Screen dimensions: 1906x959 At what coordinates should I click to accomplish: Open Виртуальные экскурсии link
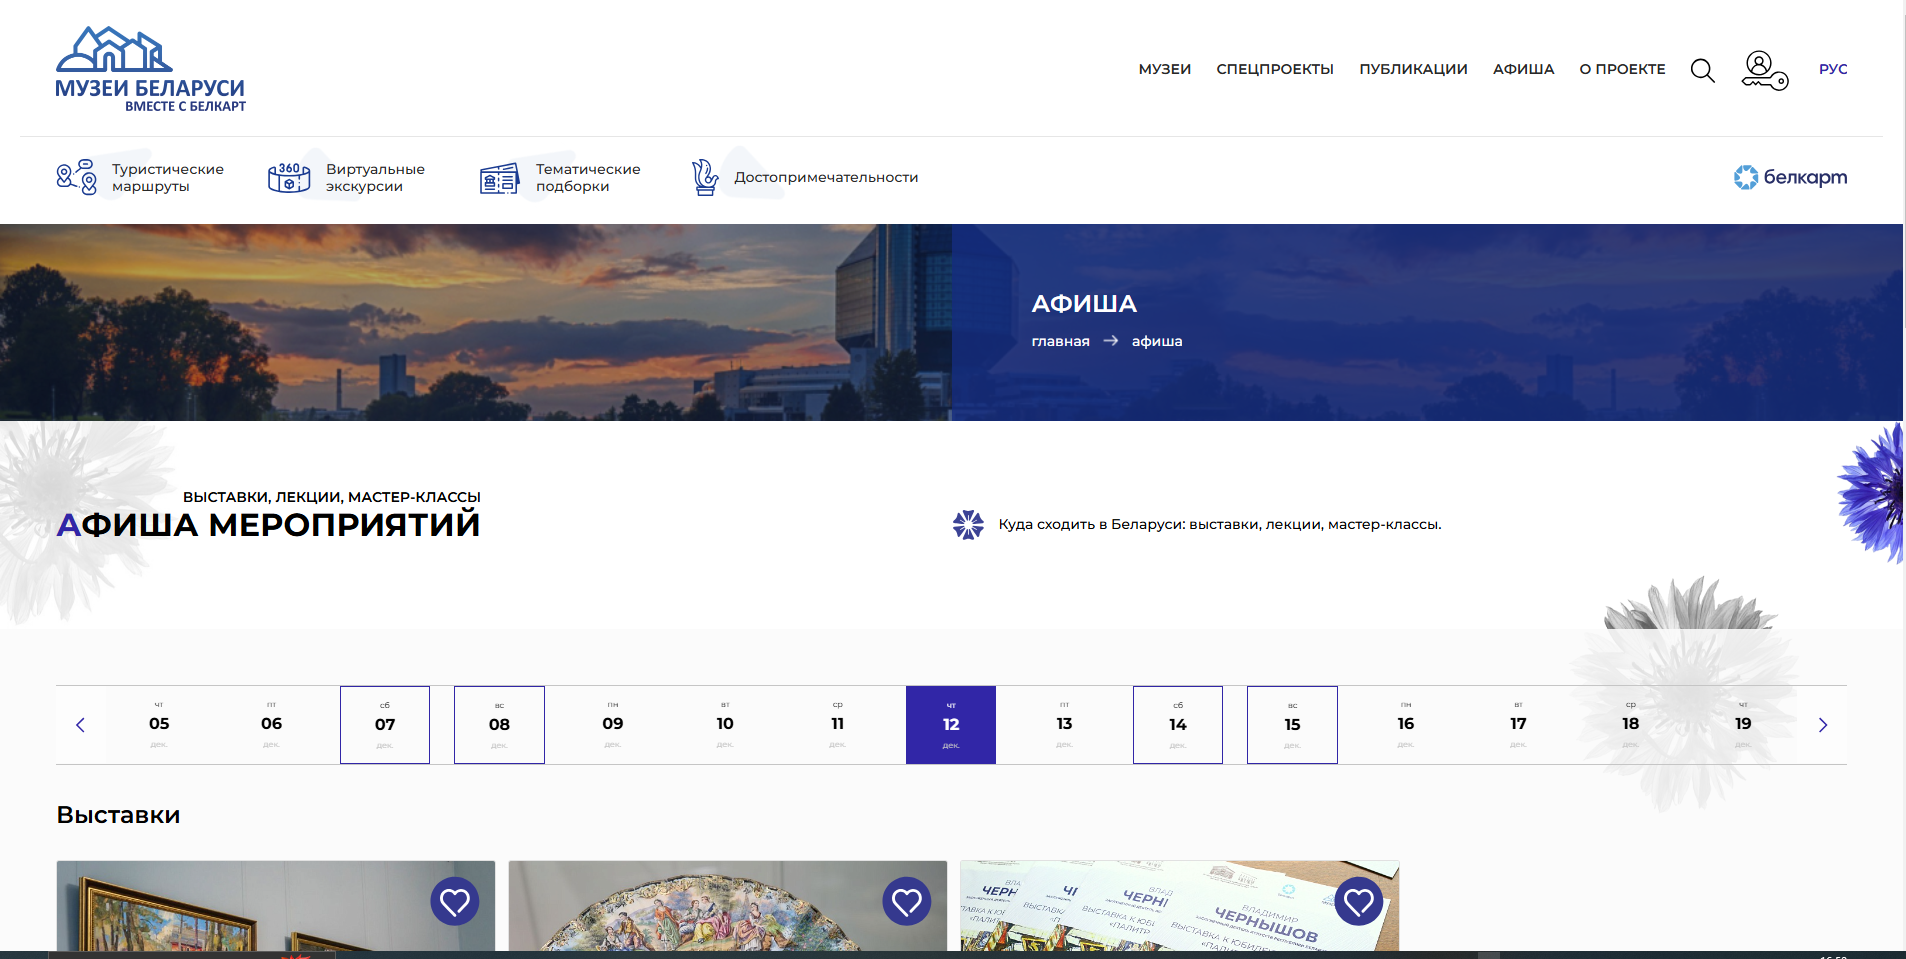pyautogui.click(x=375, y=178)
